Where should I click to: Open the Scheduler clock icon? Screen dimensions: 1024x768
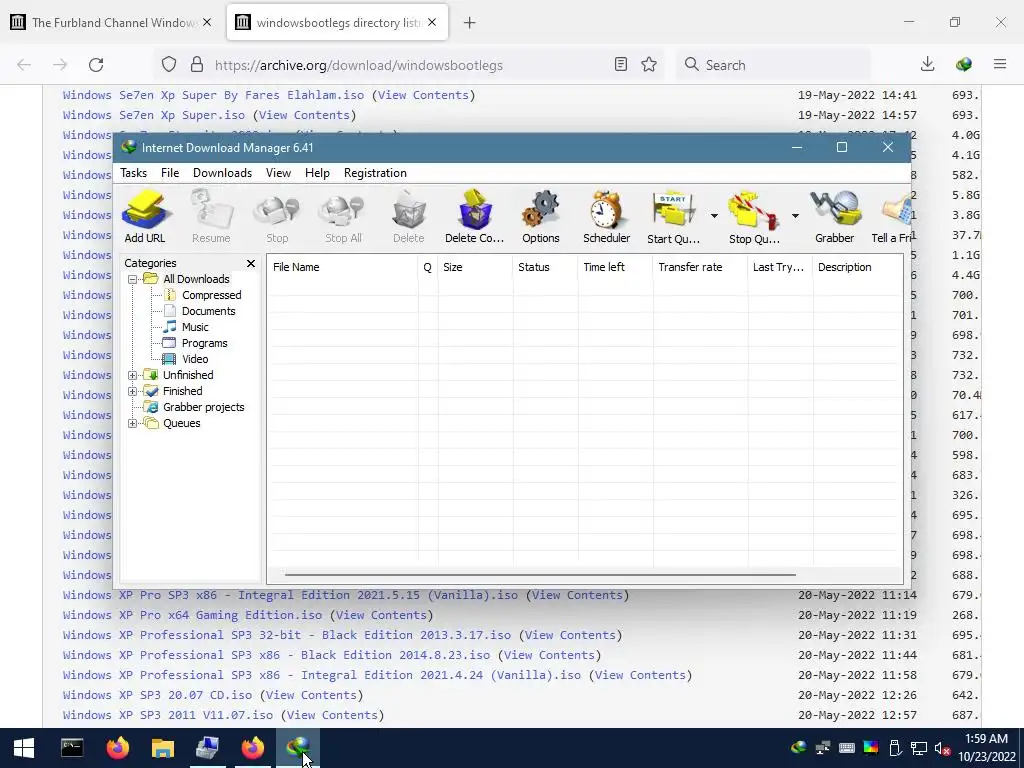607,216
